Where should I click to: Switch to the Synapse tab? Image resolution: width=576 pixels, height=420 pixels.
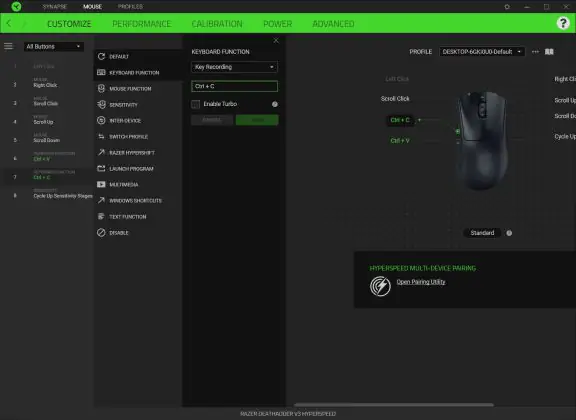(x=54, y=7)
